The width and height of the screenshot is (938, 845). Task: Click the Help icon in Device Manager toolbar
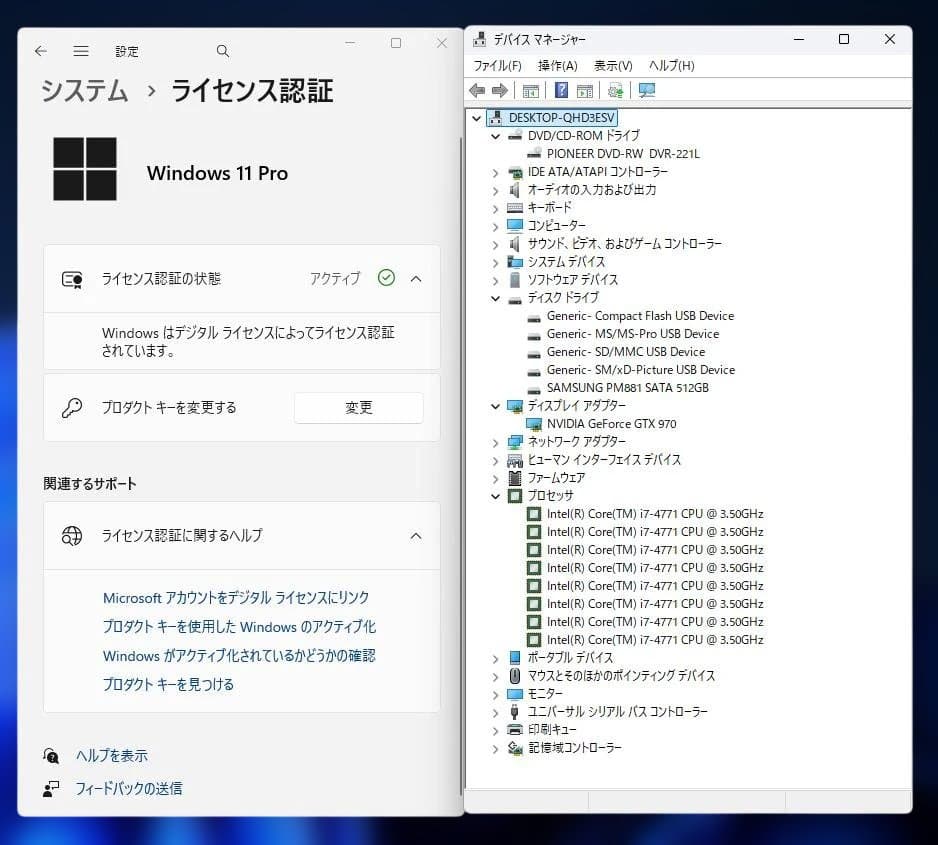(562, 90)
